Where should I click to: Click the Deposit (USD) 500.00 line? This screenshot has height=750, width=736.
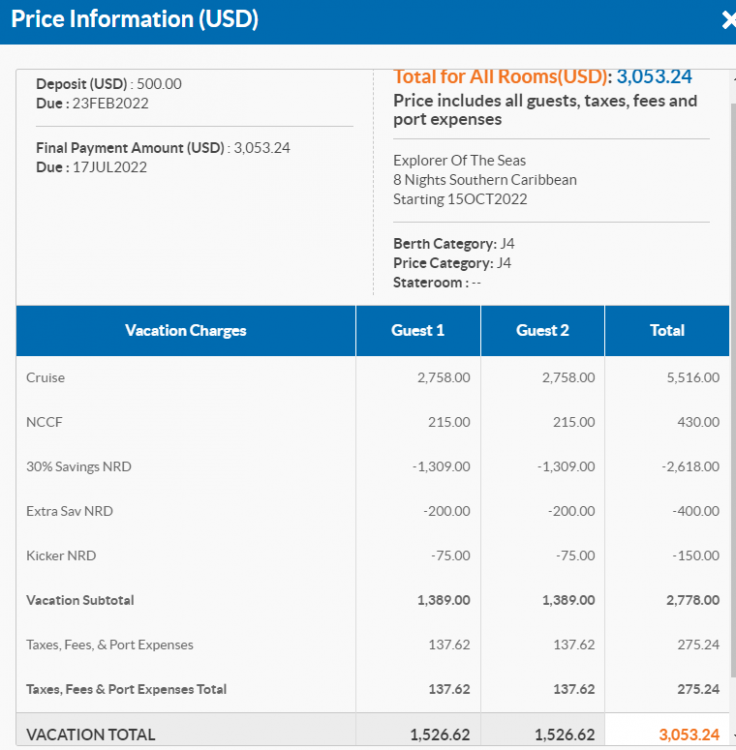[x=108, y=84]
